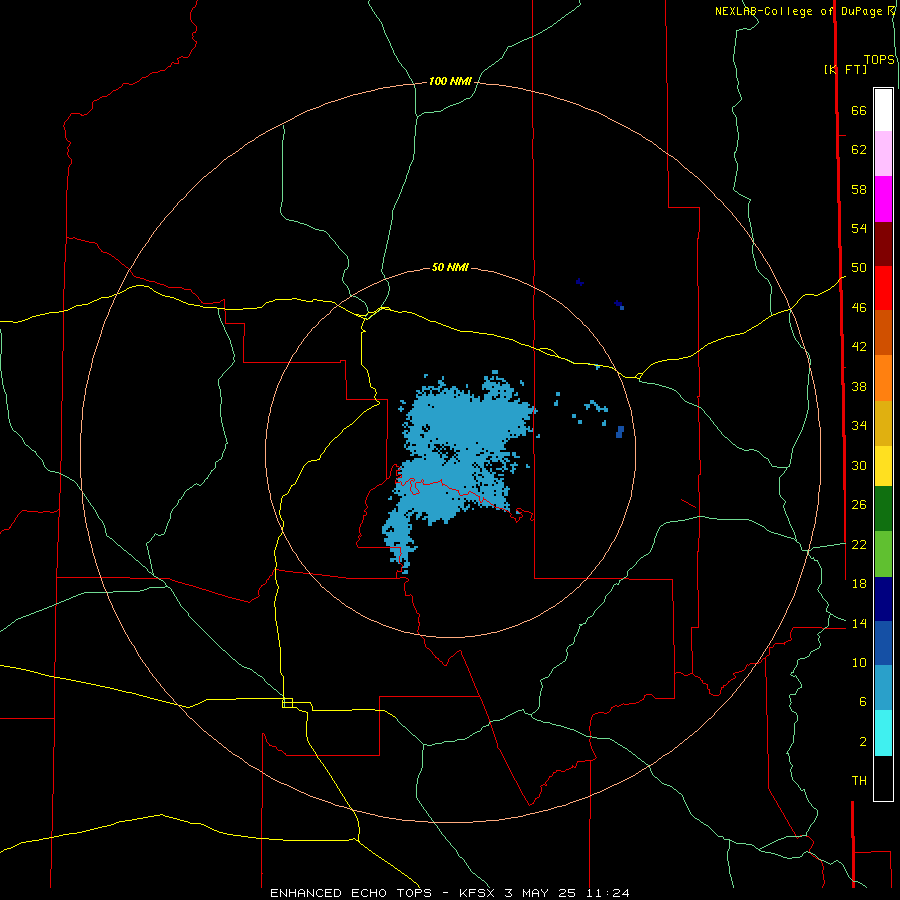Pick the dark orange legend swatch
The width and height of the screenshot is (900, 900).
[883, 333]
